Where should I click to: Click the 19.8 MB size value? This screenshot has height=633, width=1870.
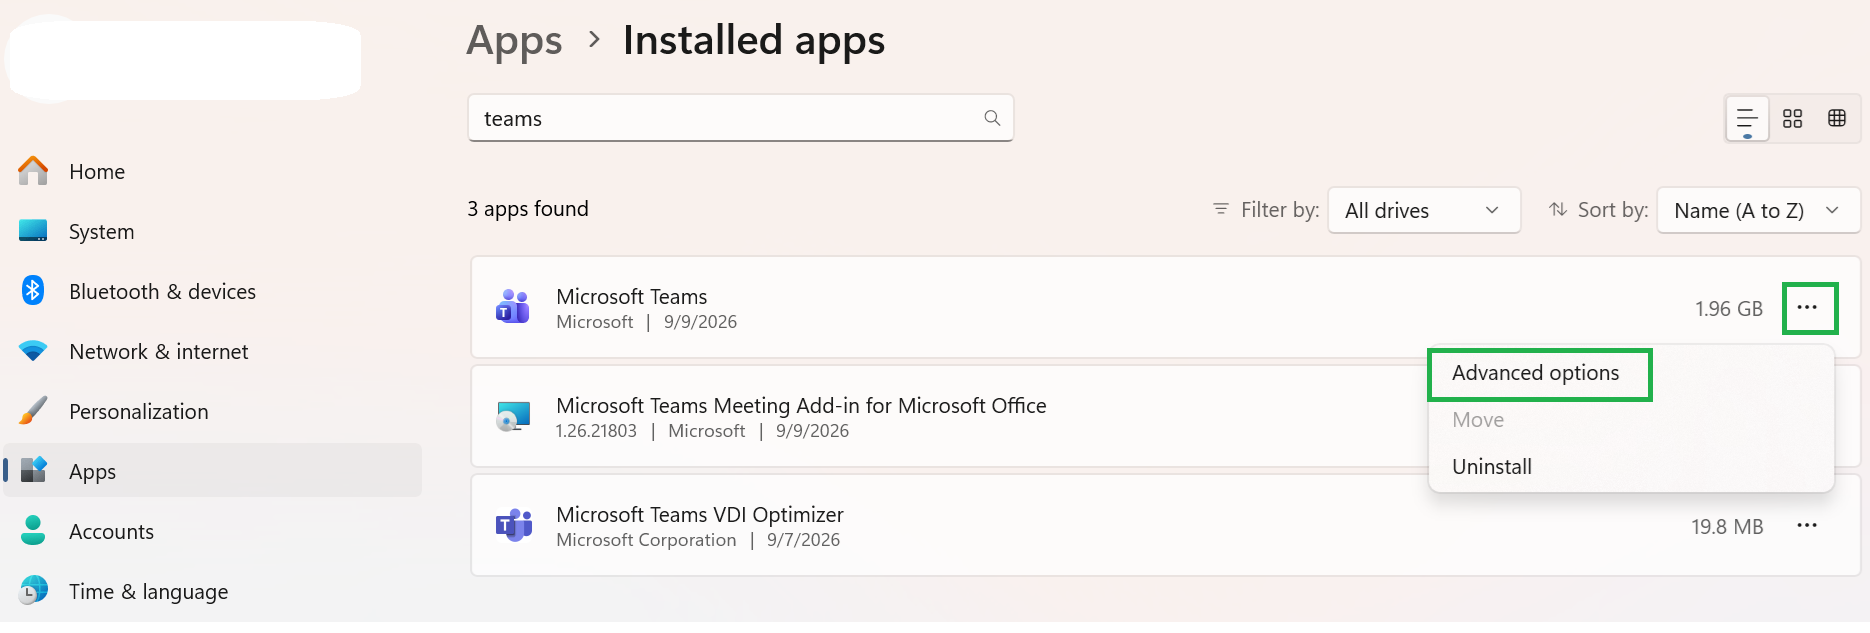point(1727,526)
